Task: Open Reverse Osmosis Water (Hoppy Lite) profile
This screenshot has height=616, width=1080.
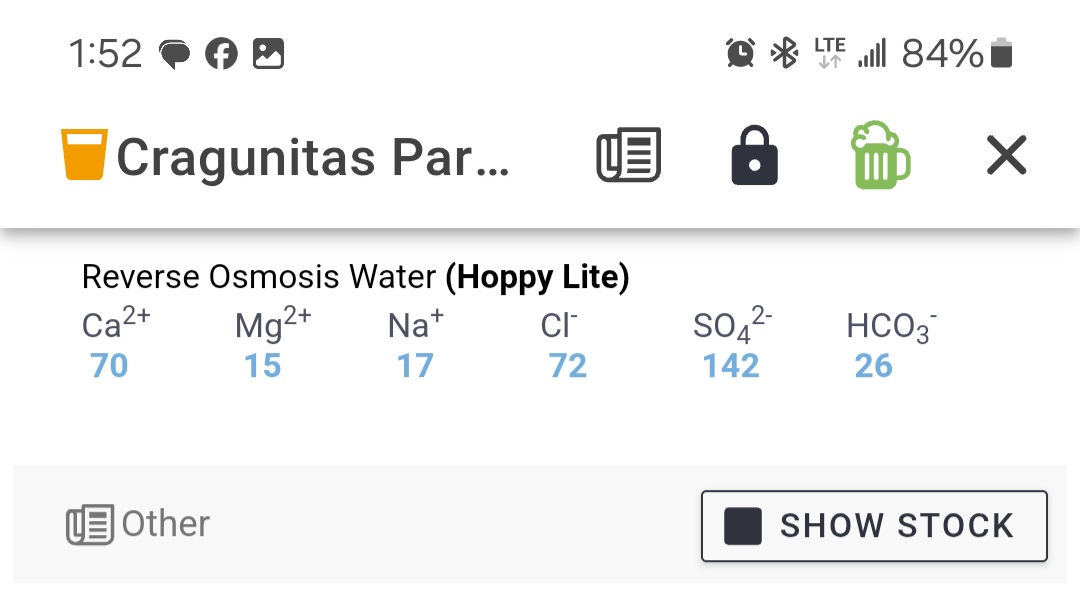Action: tap(355, 277)
